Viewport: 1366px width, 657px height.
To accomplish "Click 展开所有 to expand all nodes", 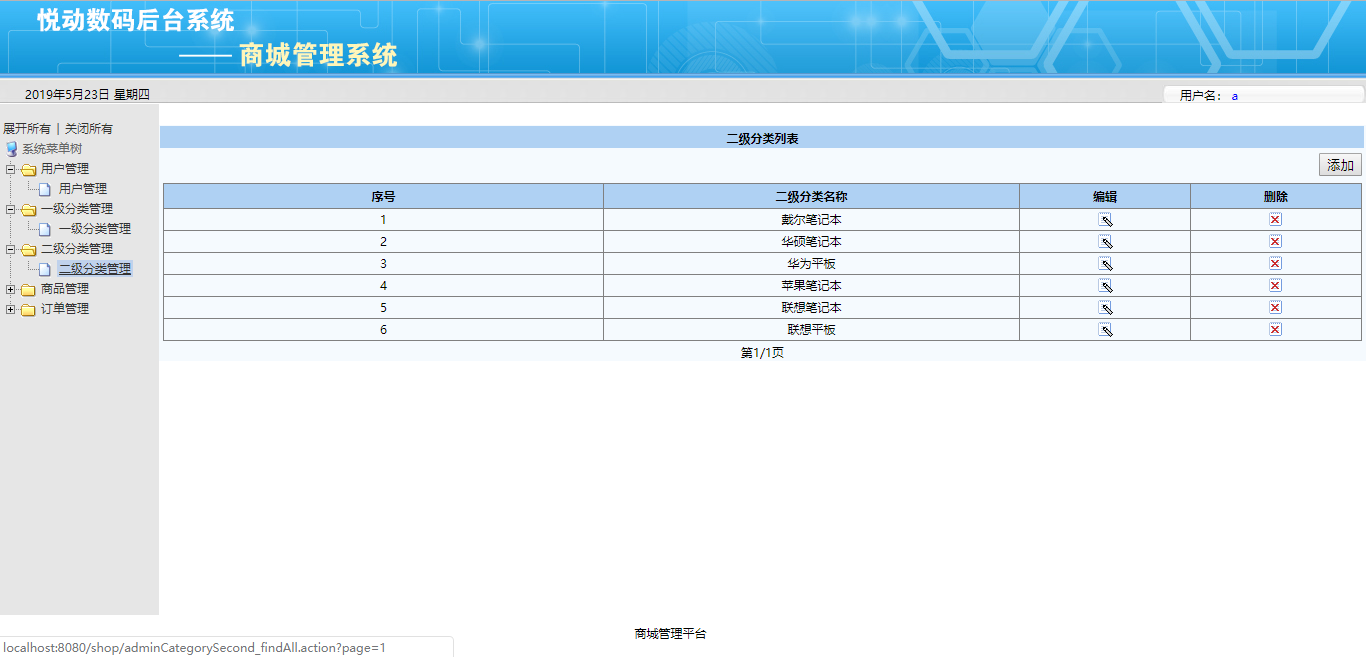I will pyautogui.click(x=27, y=129).
